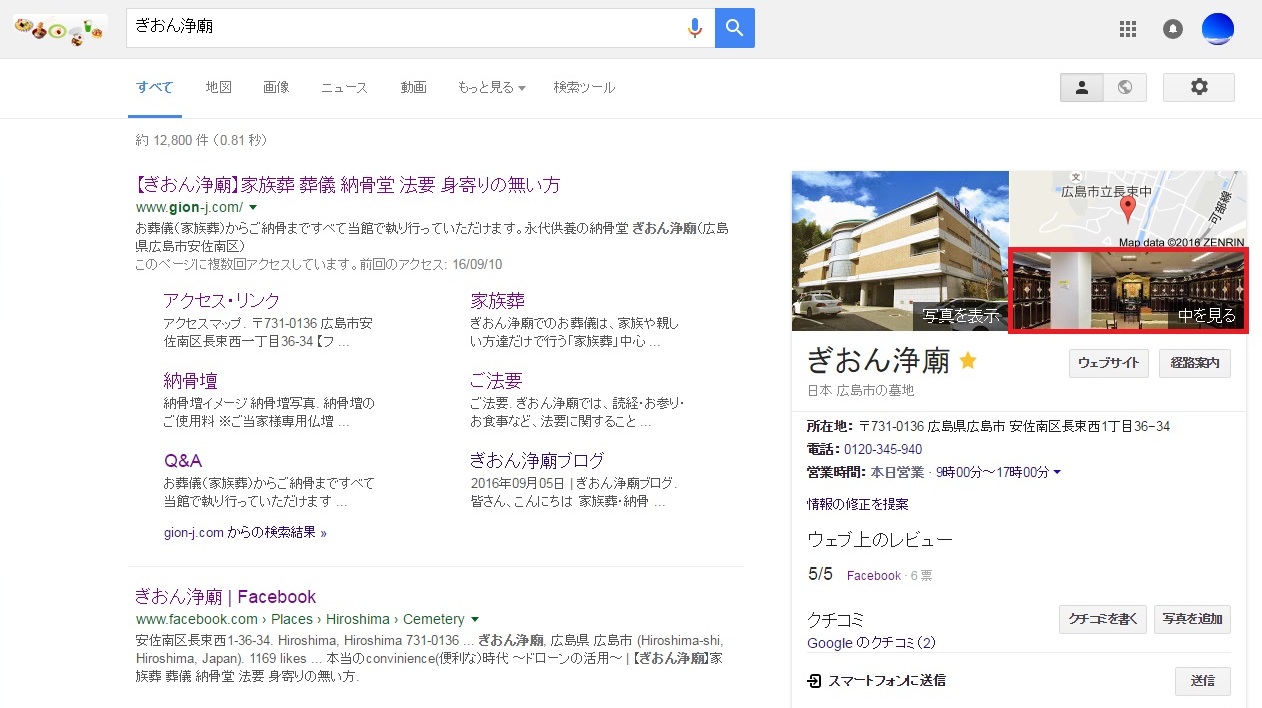The width and height of the screenshot is (1262, 708).
Task: Click the スマートフォンに送信 label
Action: pyautogui.click(x=887, y=681)
